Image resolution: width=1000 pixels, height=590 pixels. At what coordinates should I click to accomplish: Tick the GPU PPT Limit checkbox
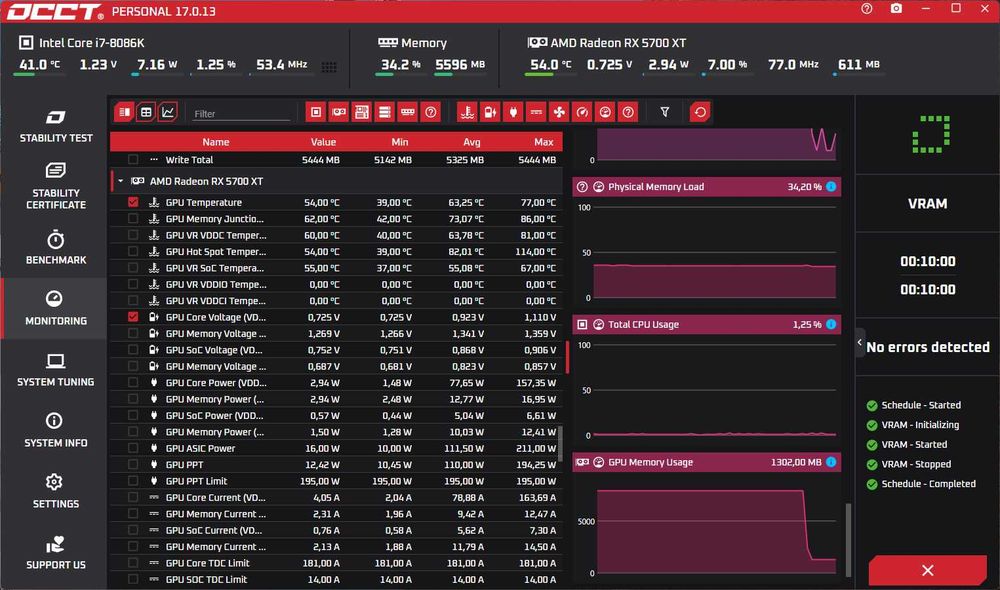(x=133, y=481)
